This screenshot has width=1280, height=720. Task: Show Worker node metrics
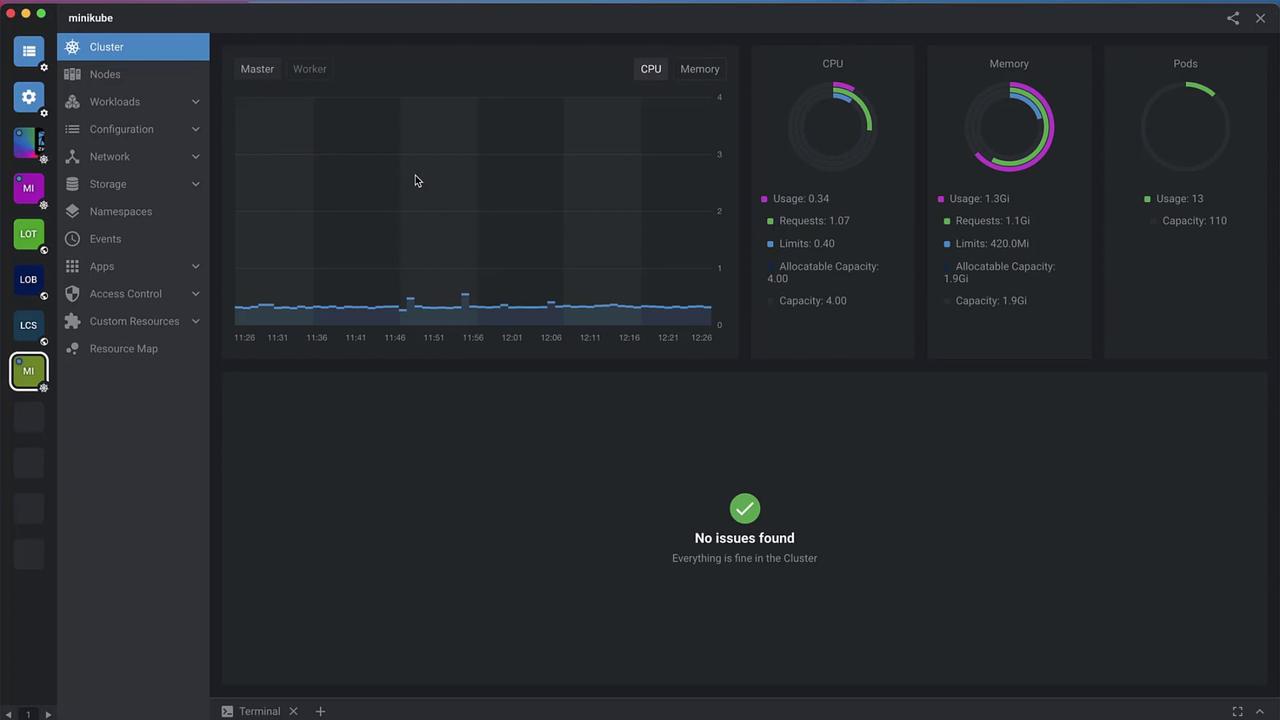pyautogui.click(x=309, y=69)
